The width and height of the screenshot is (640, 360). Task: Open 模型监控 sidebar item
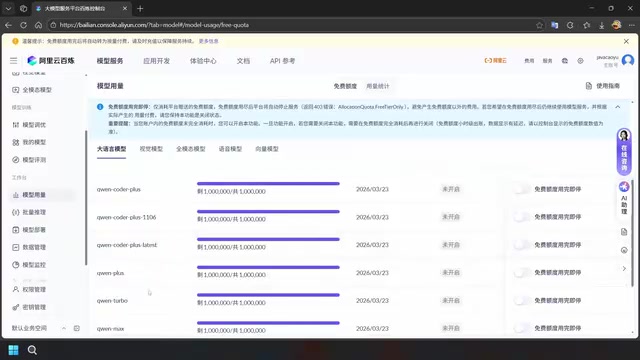29,265
